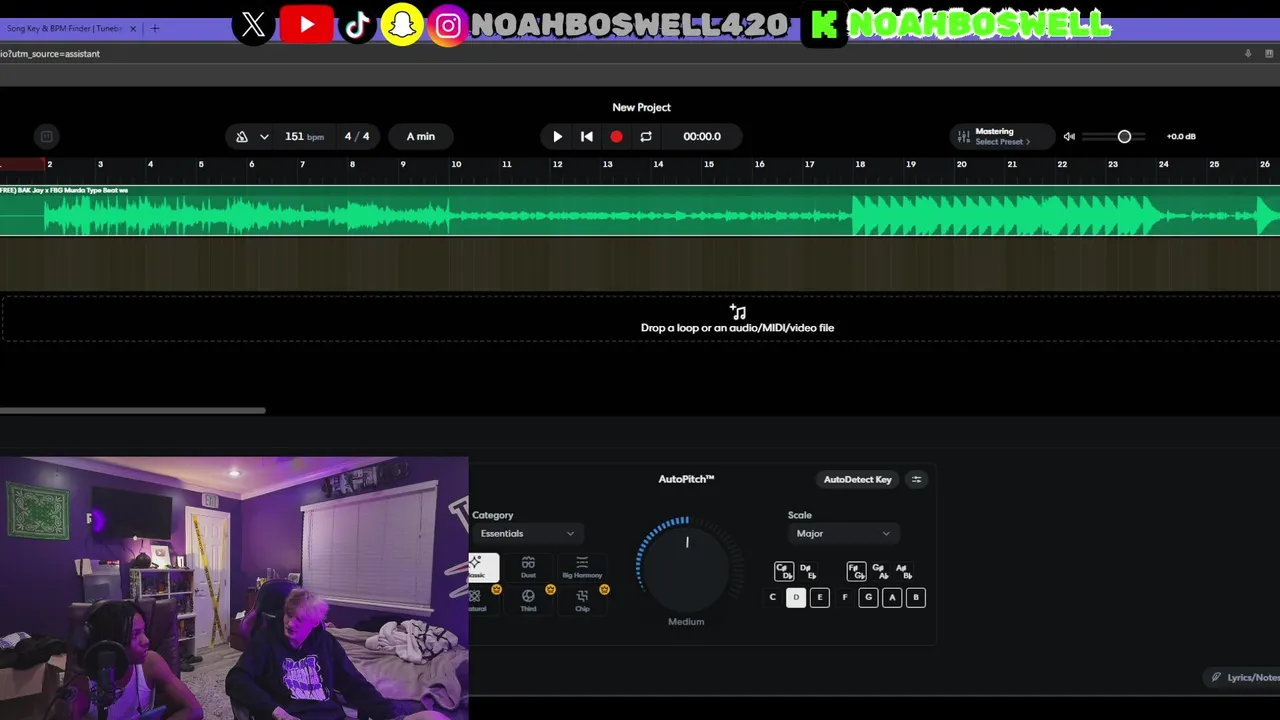The image size is (1280, 720).
Task: Open the Mastering Select Preset control
Action: click(1003, 137)
